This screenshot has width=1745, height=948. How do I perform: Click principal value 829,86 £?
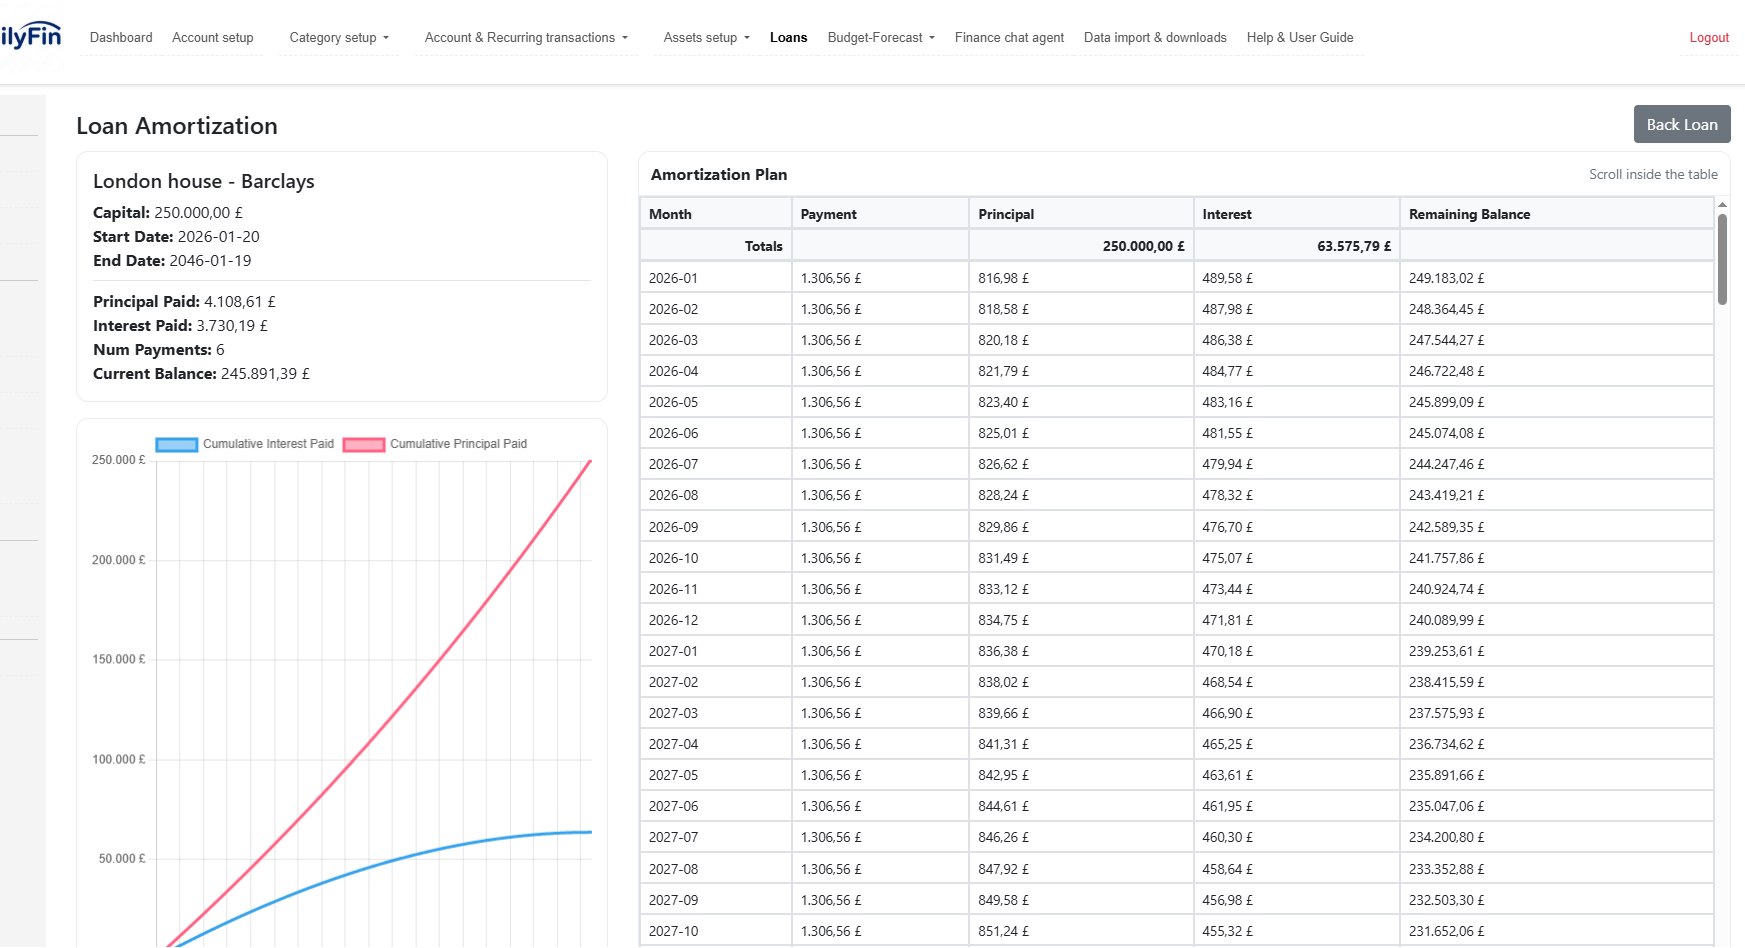coord(1003,527)
